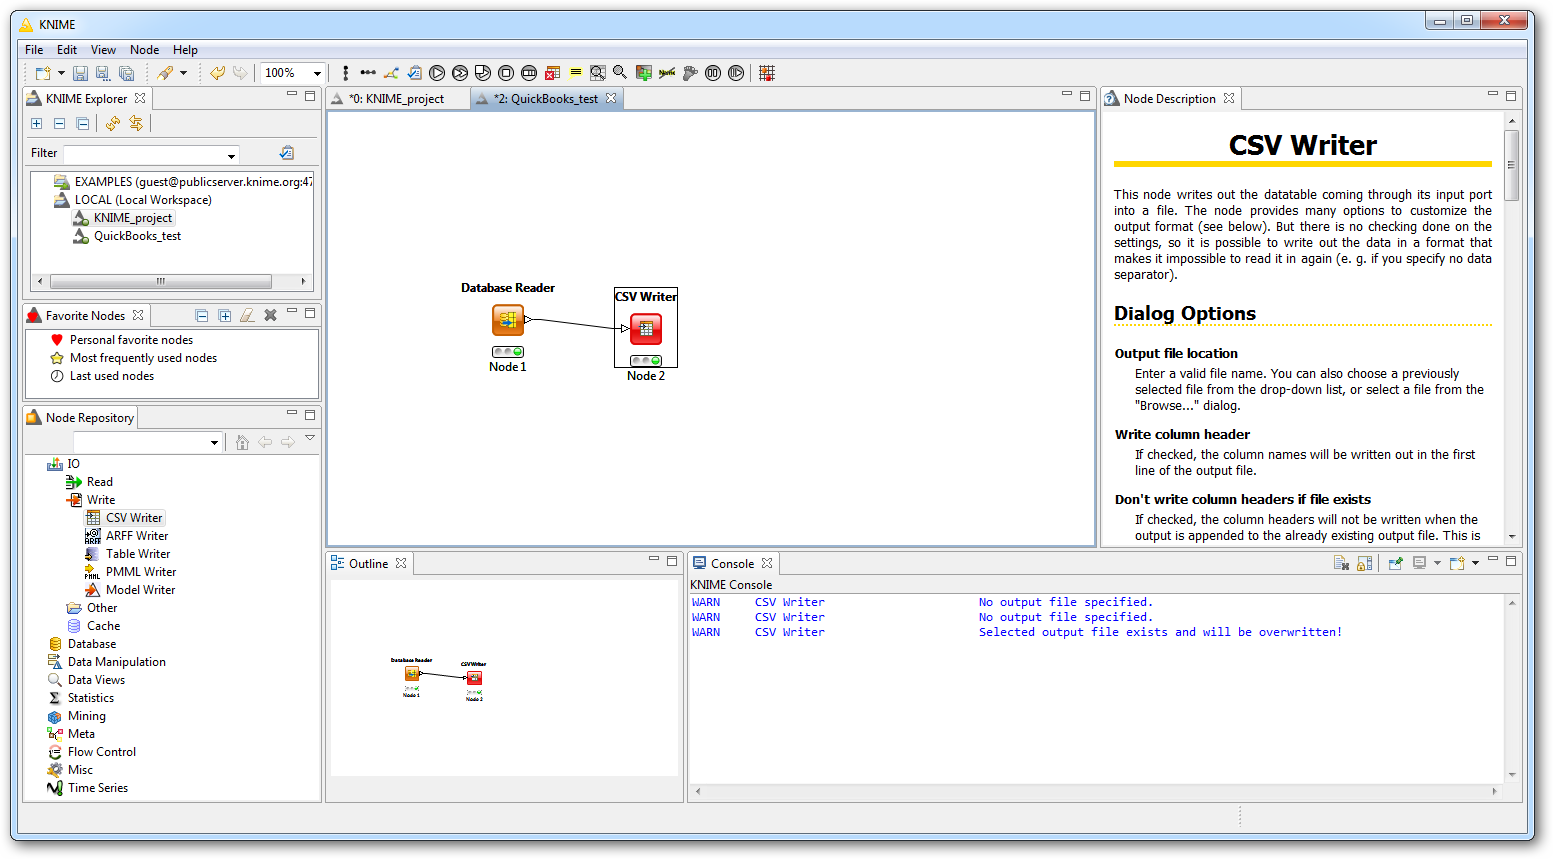Click expand all in Favorite Nodes
Screen dimensions: 1553x859
coord(225,316)
